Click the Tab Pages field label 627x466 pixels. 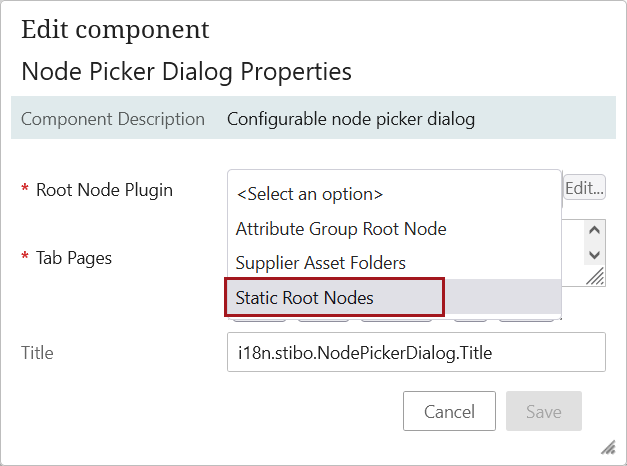(74, 257)
